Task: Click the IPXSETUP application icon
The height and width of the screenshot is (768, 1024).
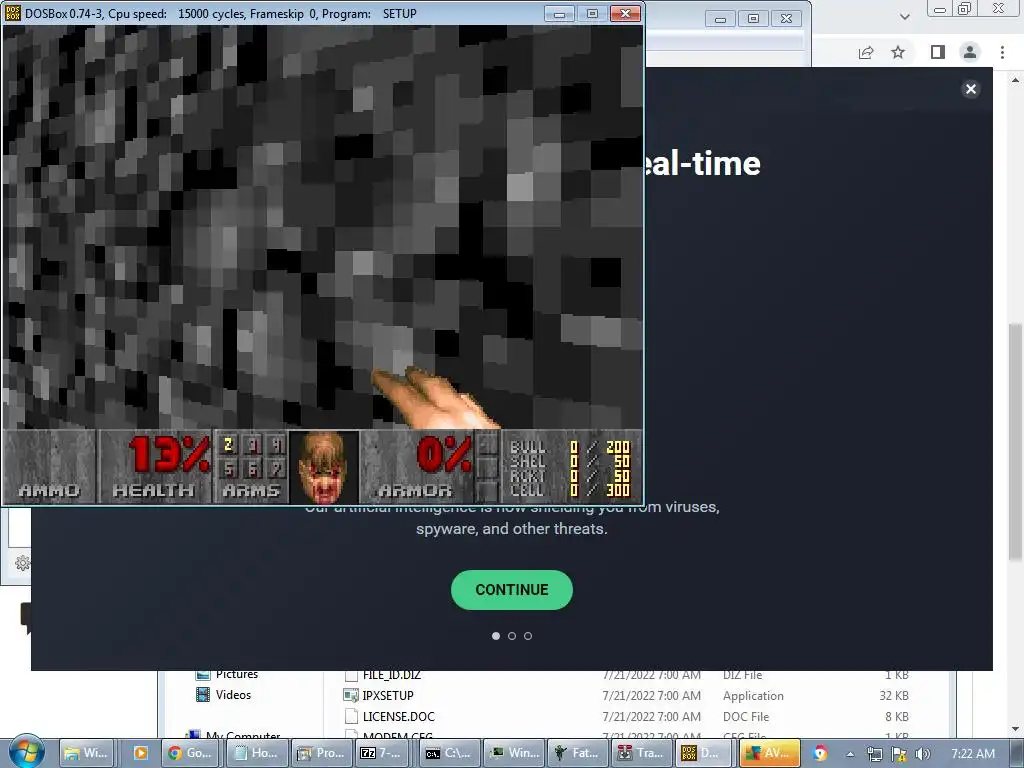Action: coord(351,696)
